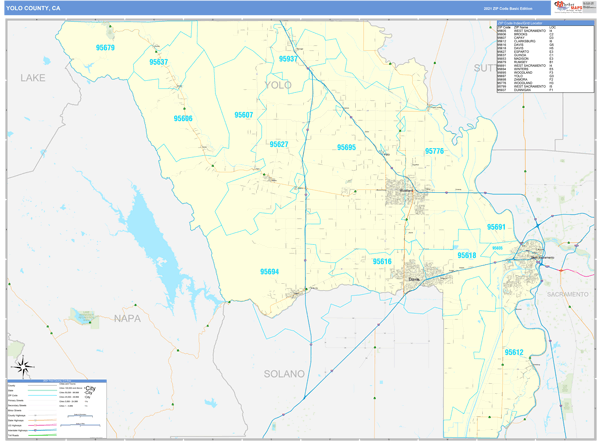Click the YOLO county label
The width and height of the screenshot is (600, 441).
pyautogui.click(x=278, y=85)
